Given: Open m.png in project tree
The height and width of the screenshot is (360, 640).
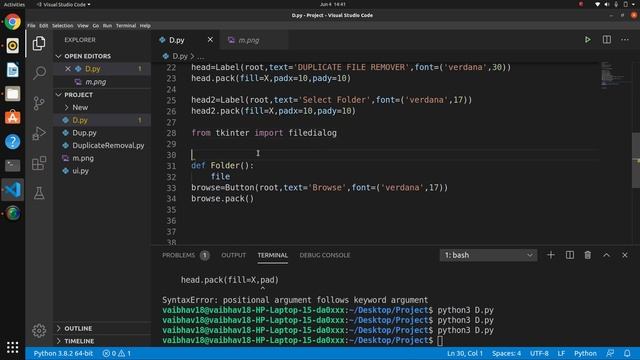Looking at the screenshot, I should point(102,158).
